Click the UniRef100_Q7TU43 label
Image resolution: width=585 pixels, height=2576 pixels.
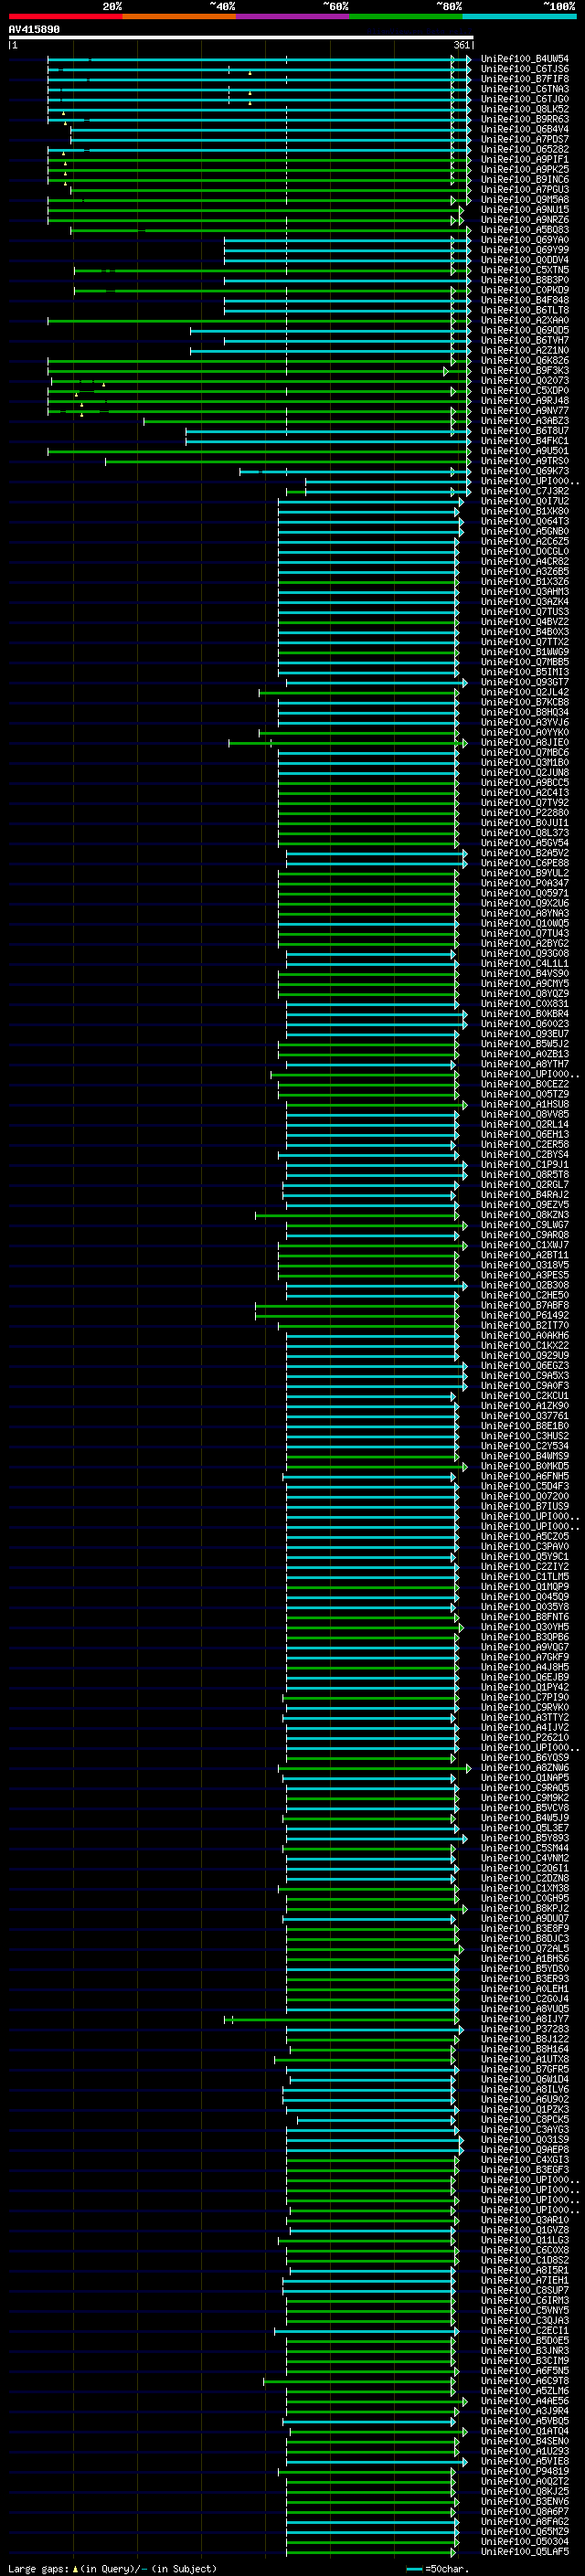[x=525, y=934]
